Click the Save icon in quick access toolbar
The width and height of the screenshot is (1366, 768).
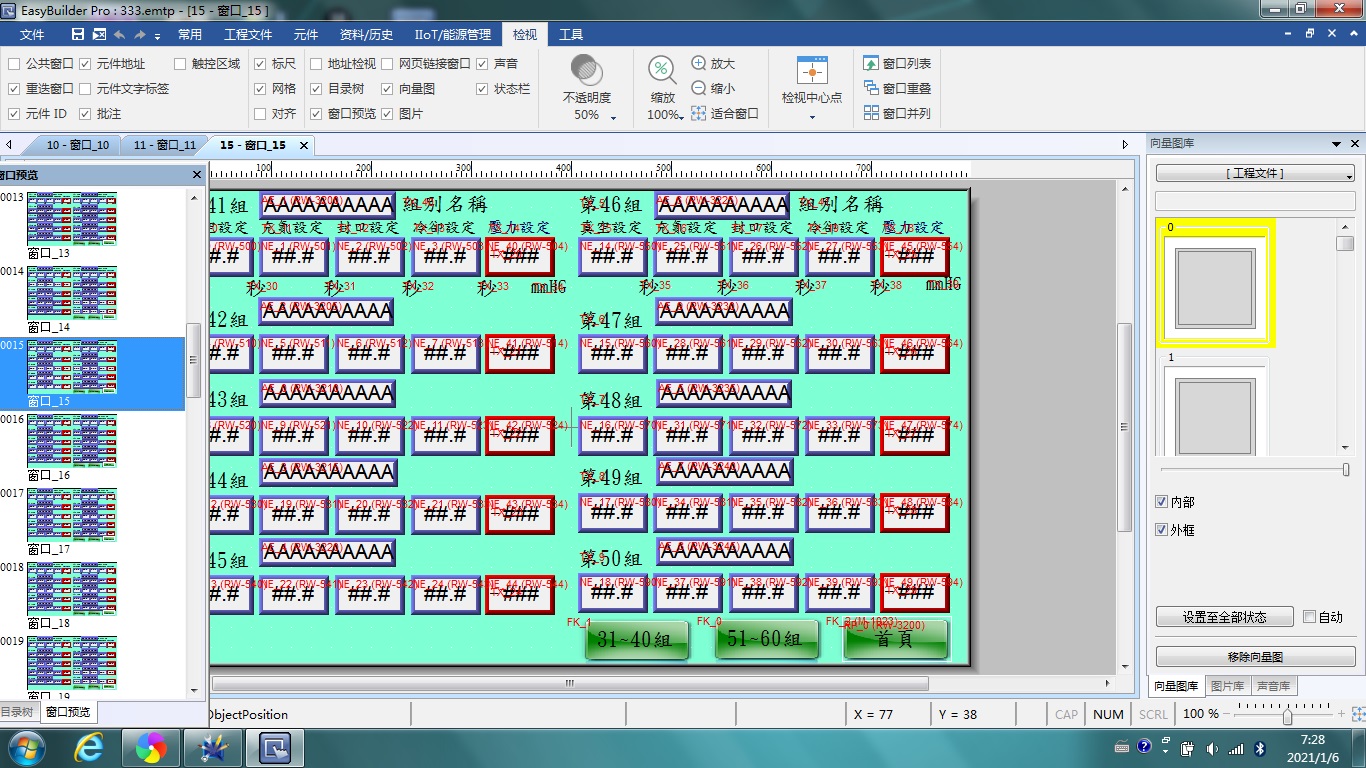click(x=78, y=34)
